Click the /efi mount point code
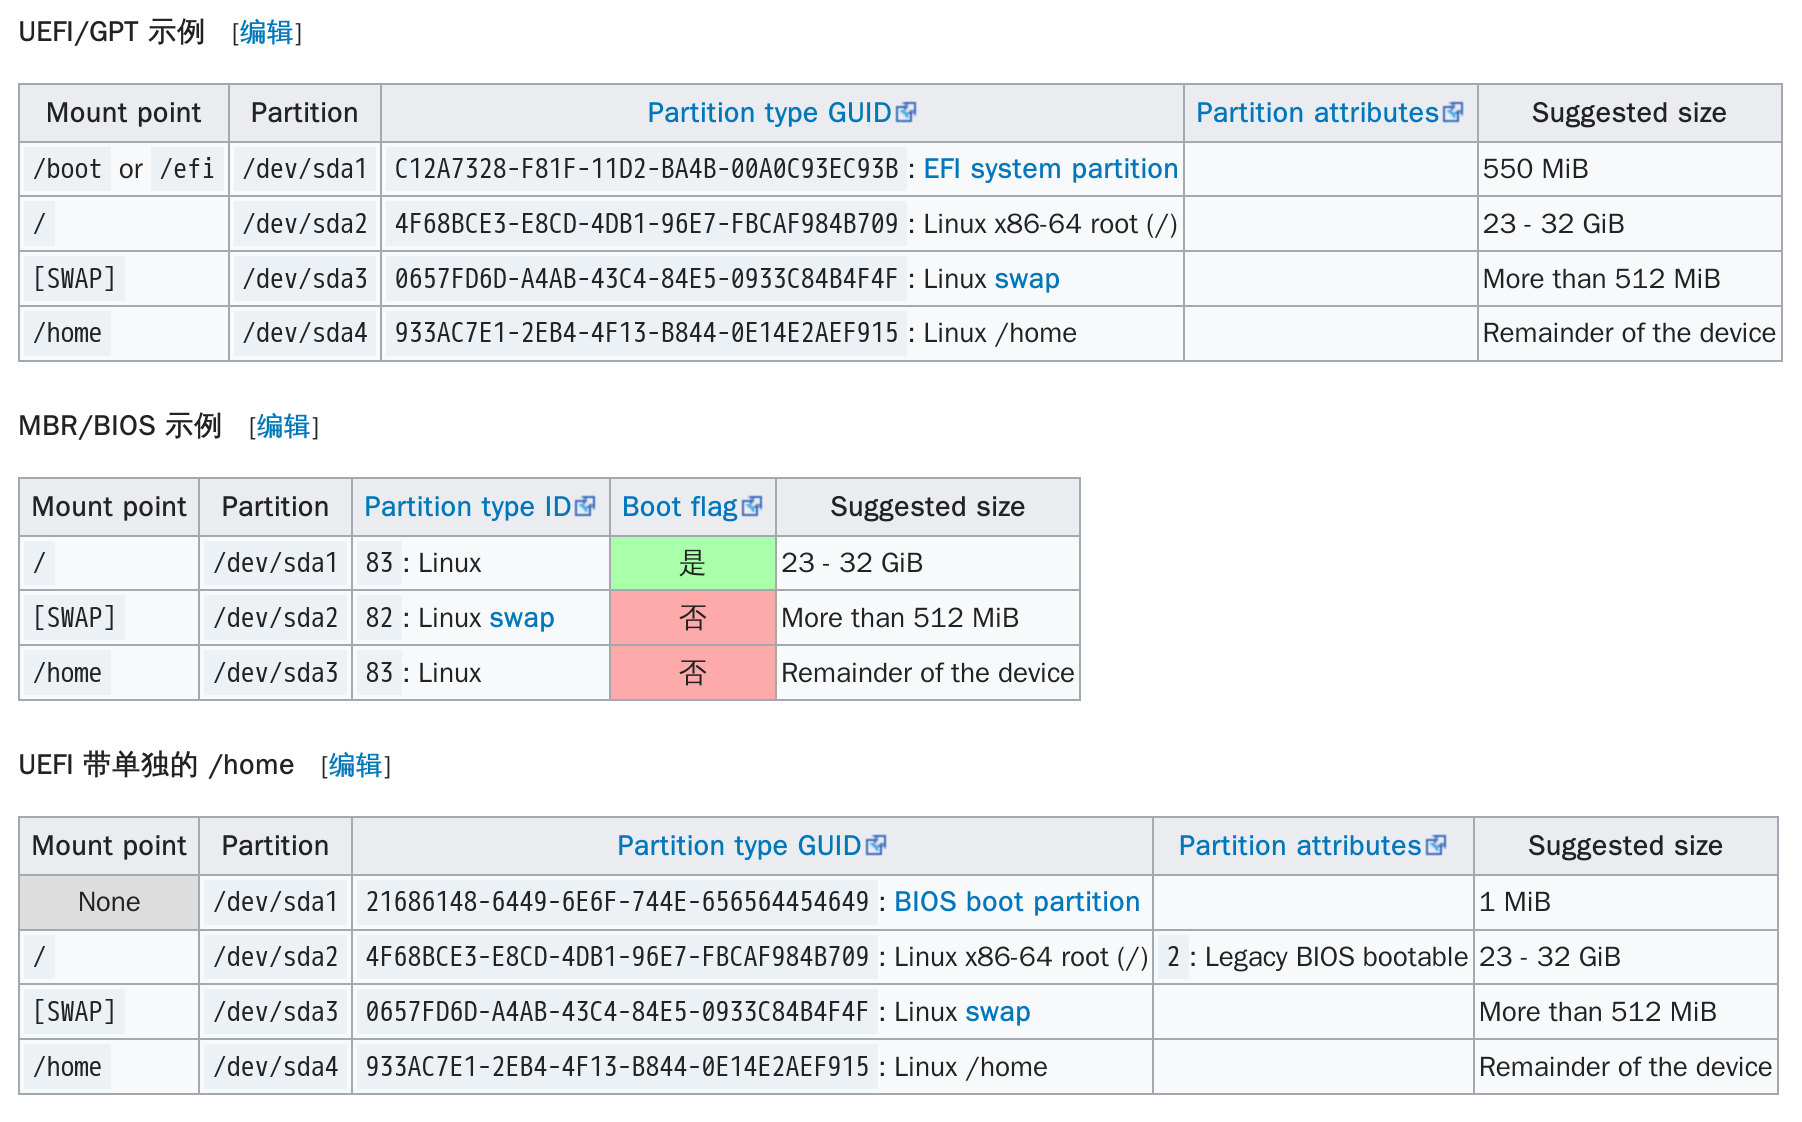1802x1122 pixels. point(187,169)
